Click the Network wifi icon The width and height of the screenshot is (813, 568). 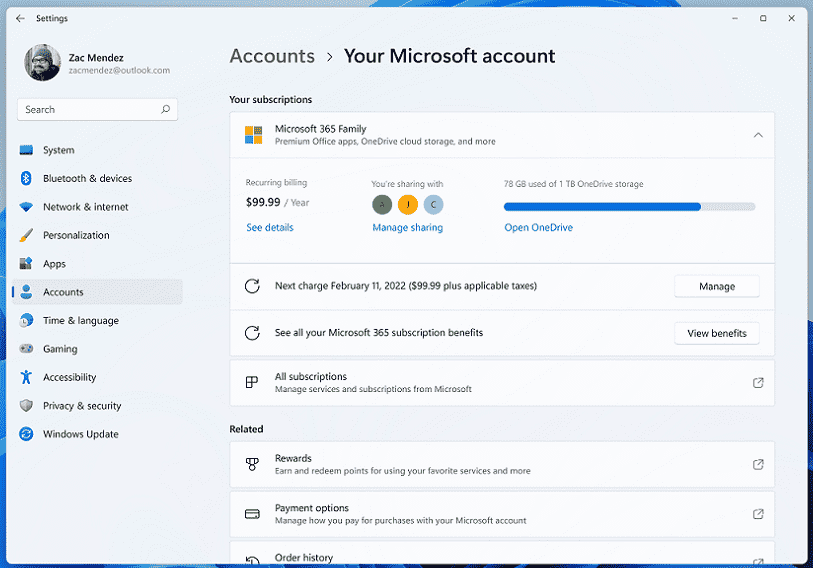click(26, 207)
